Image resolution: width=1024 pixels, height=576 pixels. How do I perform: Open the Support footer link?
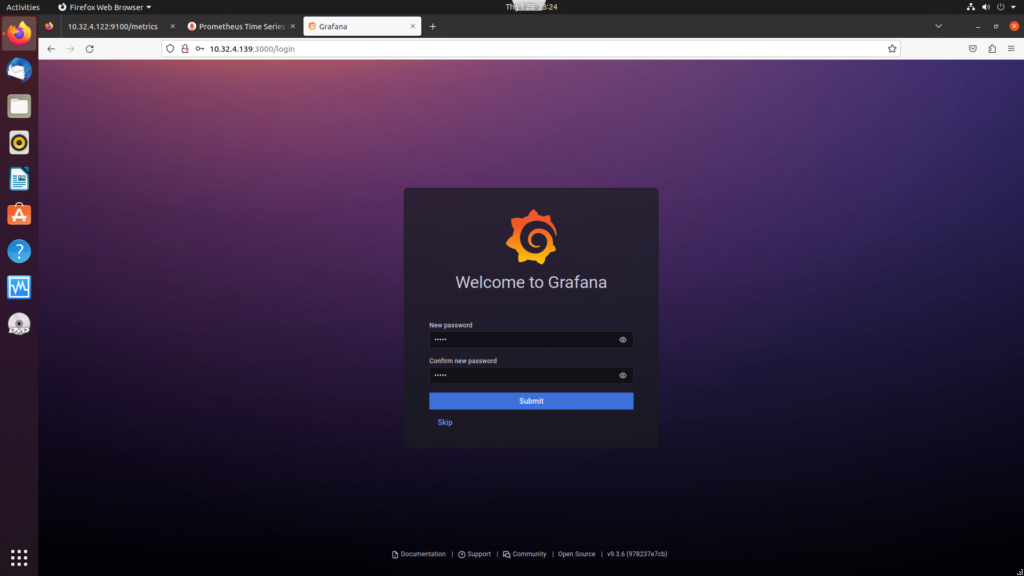(x=474, y=554)
